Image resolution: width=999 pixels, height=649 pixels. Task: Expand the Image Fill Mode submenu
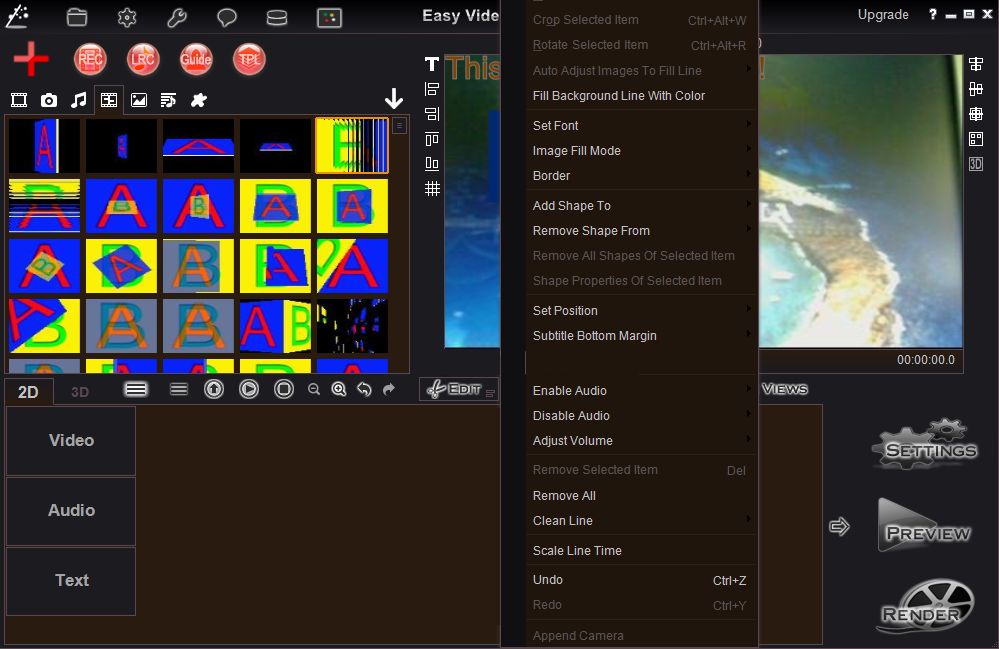(642, 151)
